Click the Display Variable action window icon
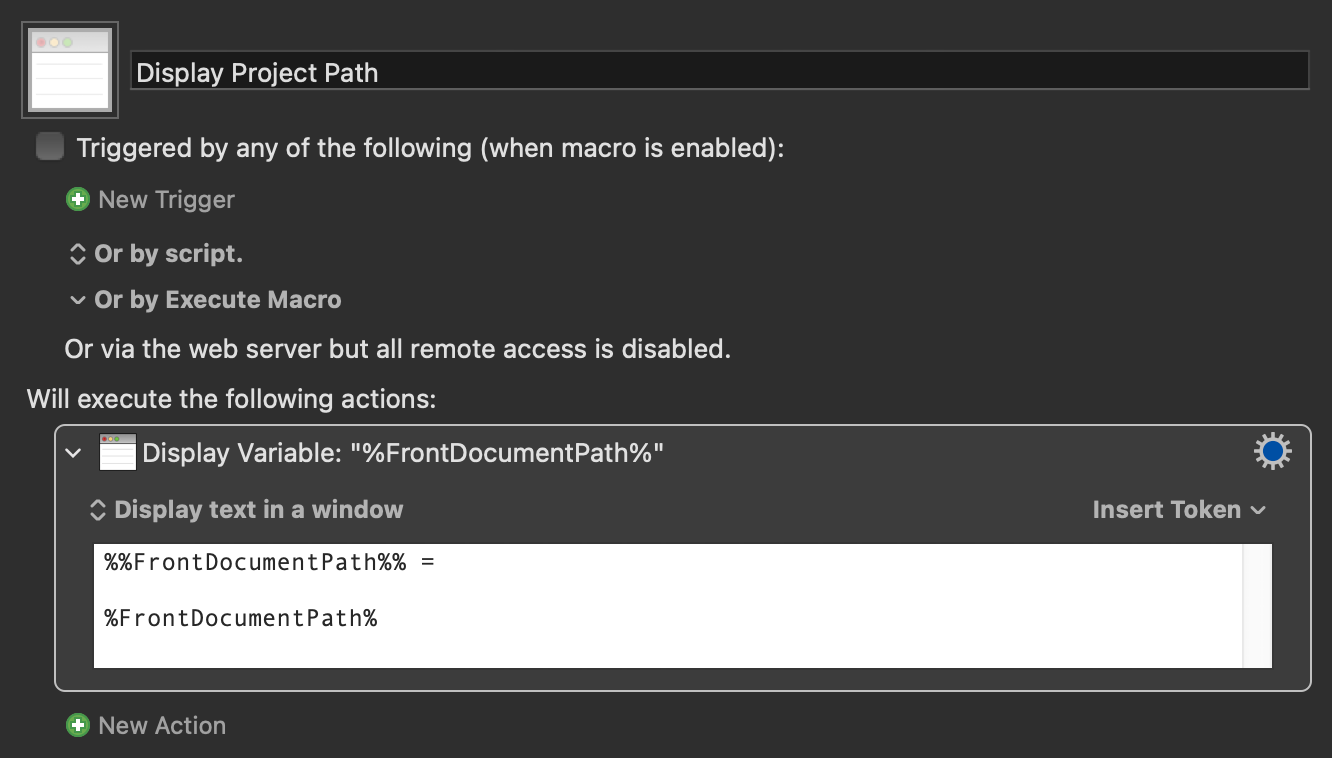The height and width of the screenshot is (758, 1332). [x=117, y=453]
